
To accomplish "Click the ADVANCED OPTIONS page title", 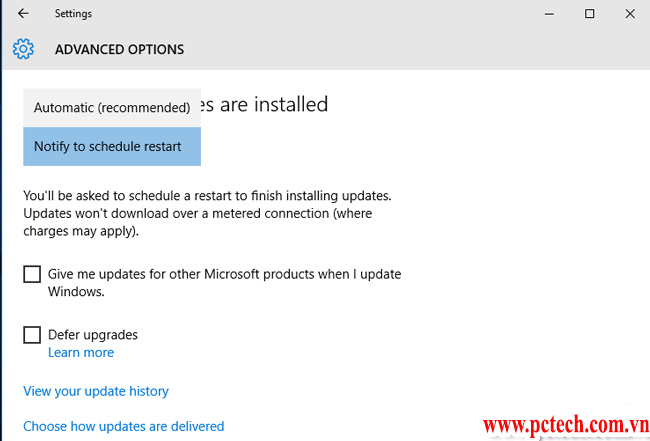I will click(x=119, y=49).
